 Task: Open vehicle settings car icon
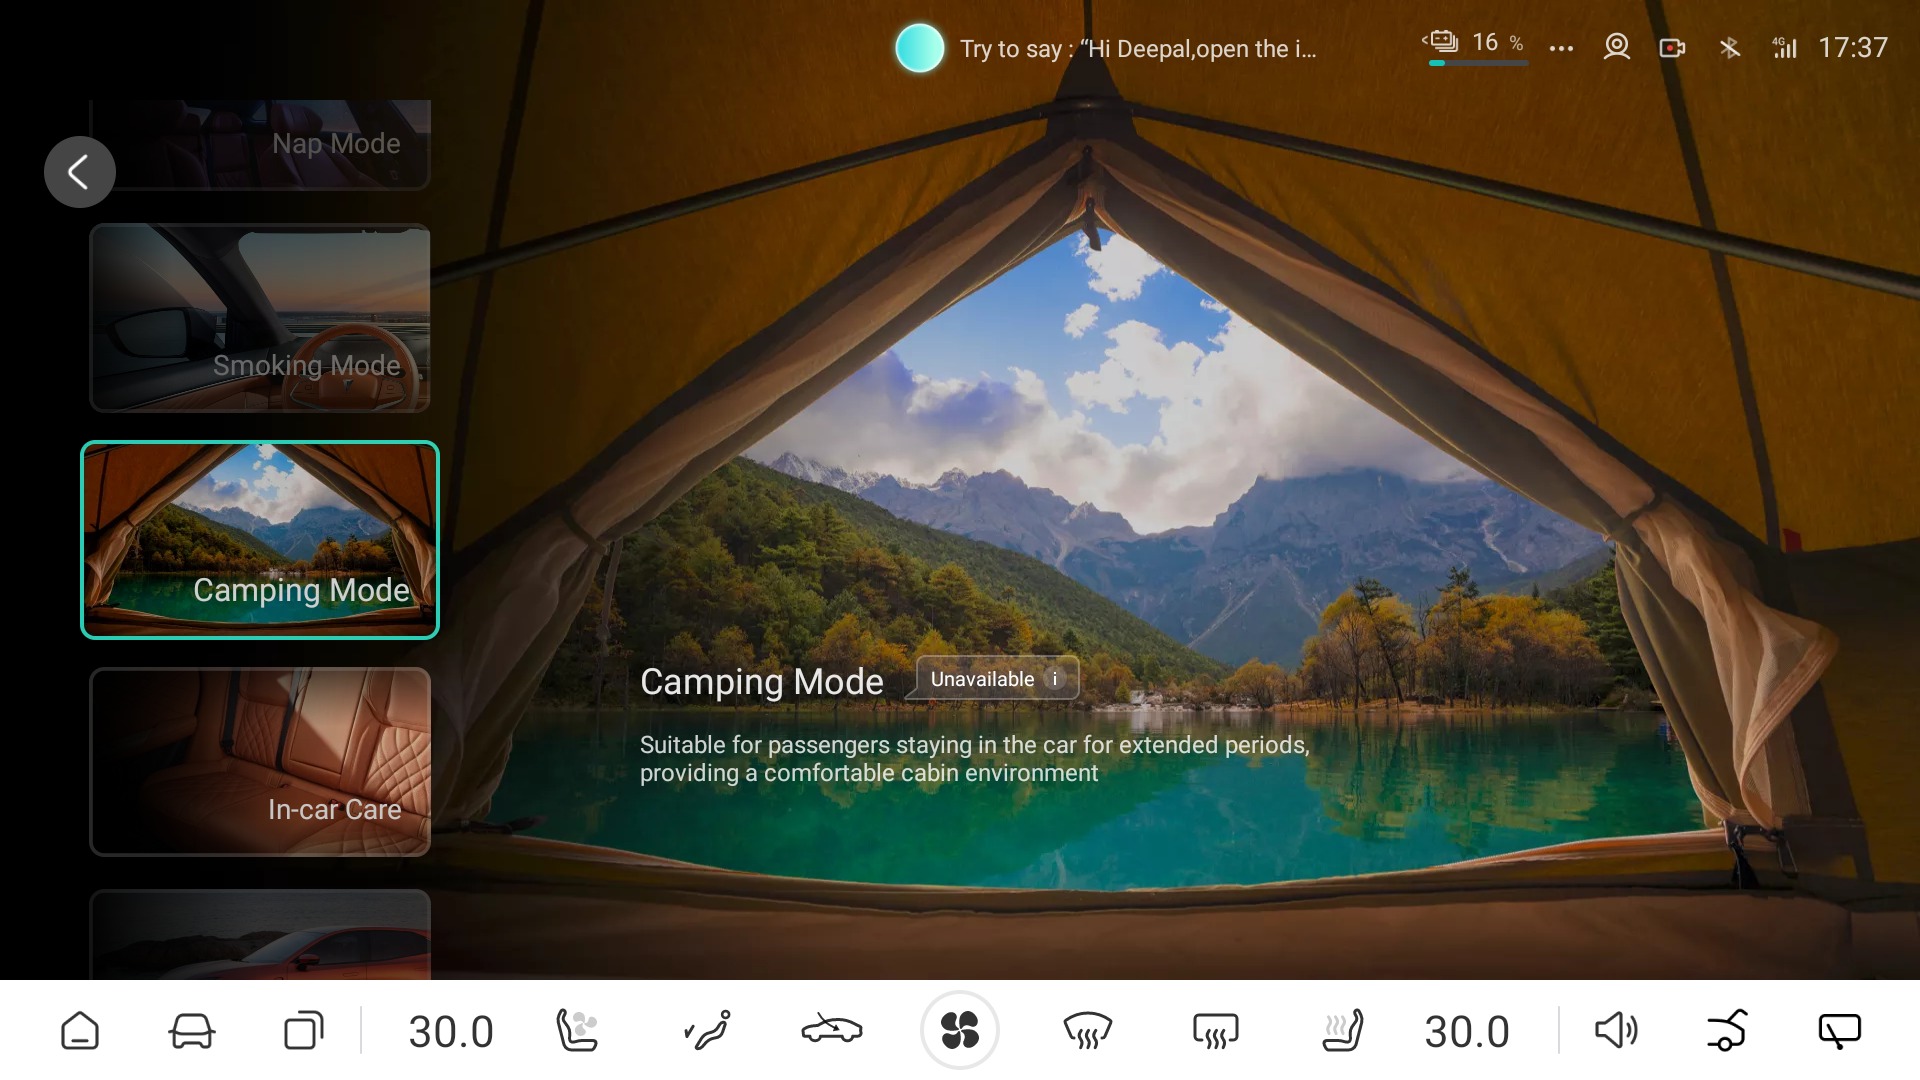[191, 1031]
